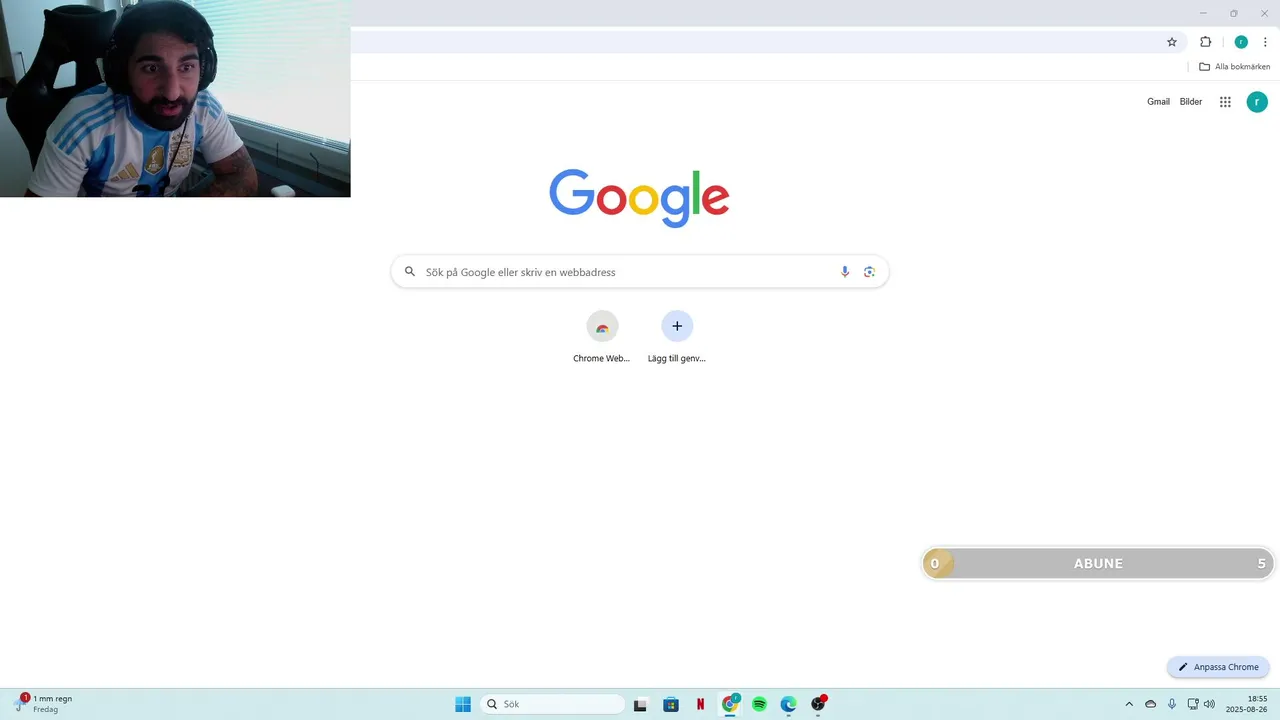Start voice search with the microphone icon
The image size is (1280, 720).
845,272
